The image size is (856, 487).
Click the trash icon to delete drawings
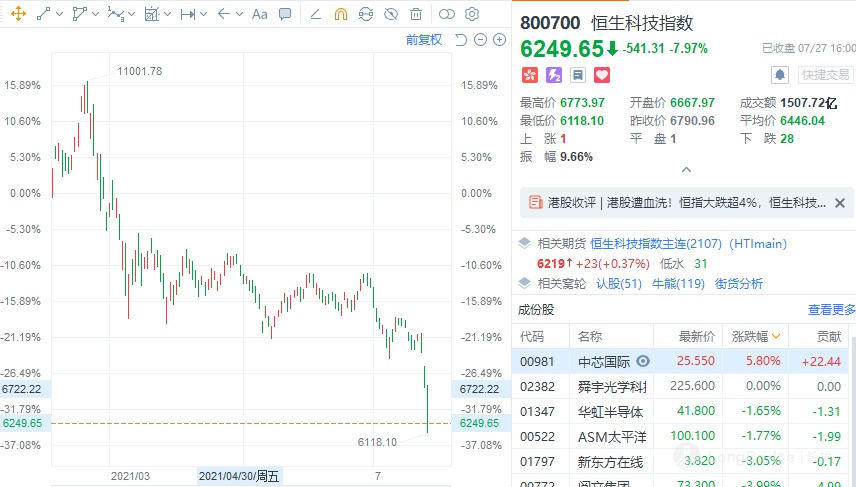(416, 14)
